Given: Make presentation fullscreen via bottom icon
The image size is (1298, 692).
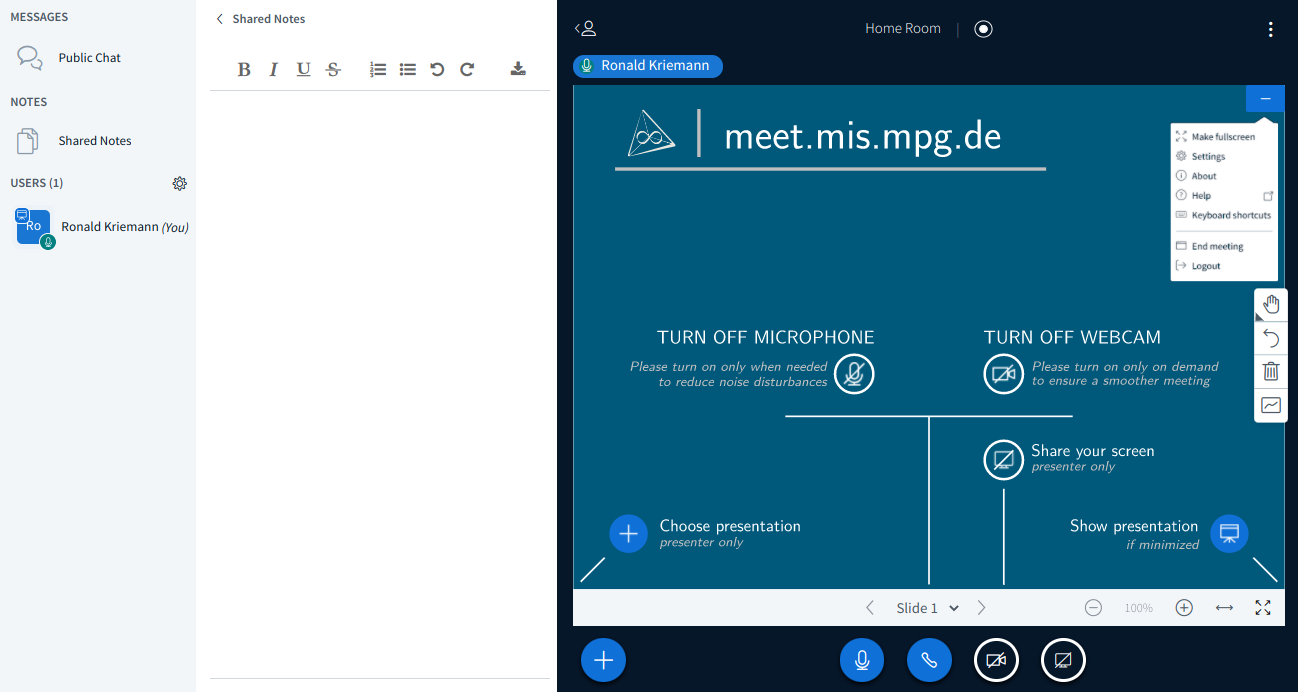Looking at the screenshot, I should point(1263,608).
